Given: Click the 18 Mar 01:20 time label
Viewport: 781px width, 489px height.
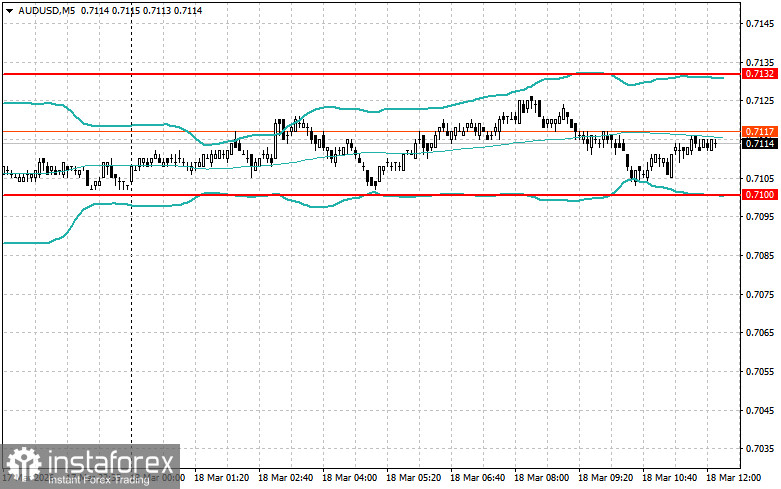Looking at the screenshot, I should (x=221, y=478).
